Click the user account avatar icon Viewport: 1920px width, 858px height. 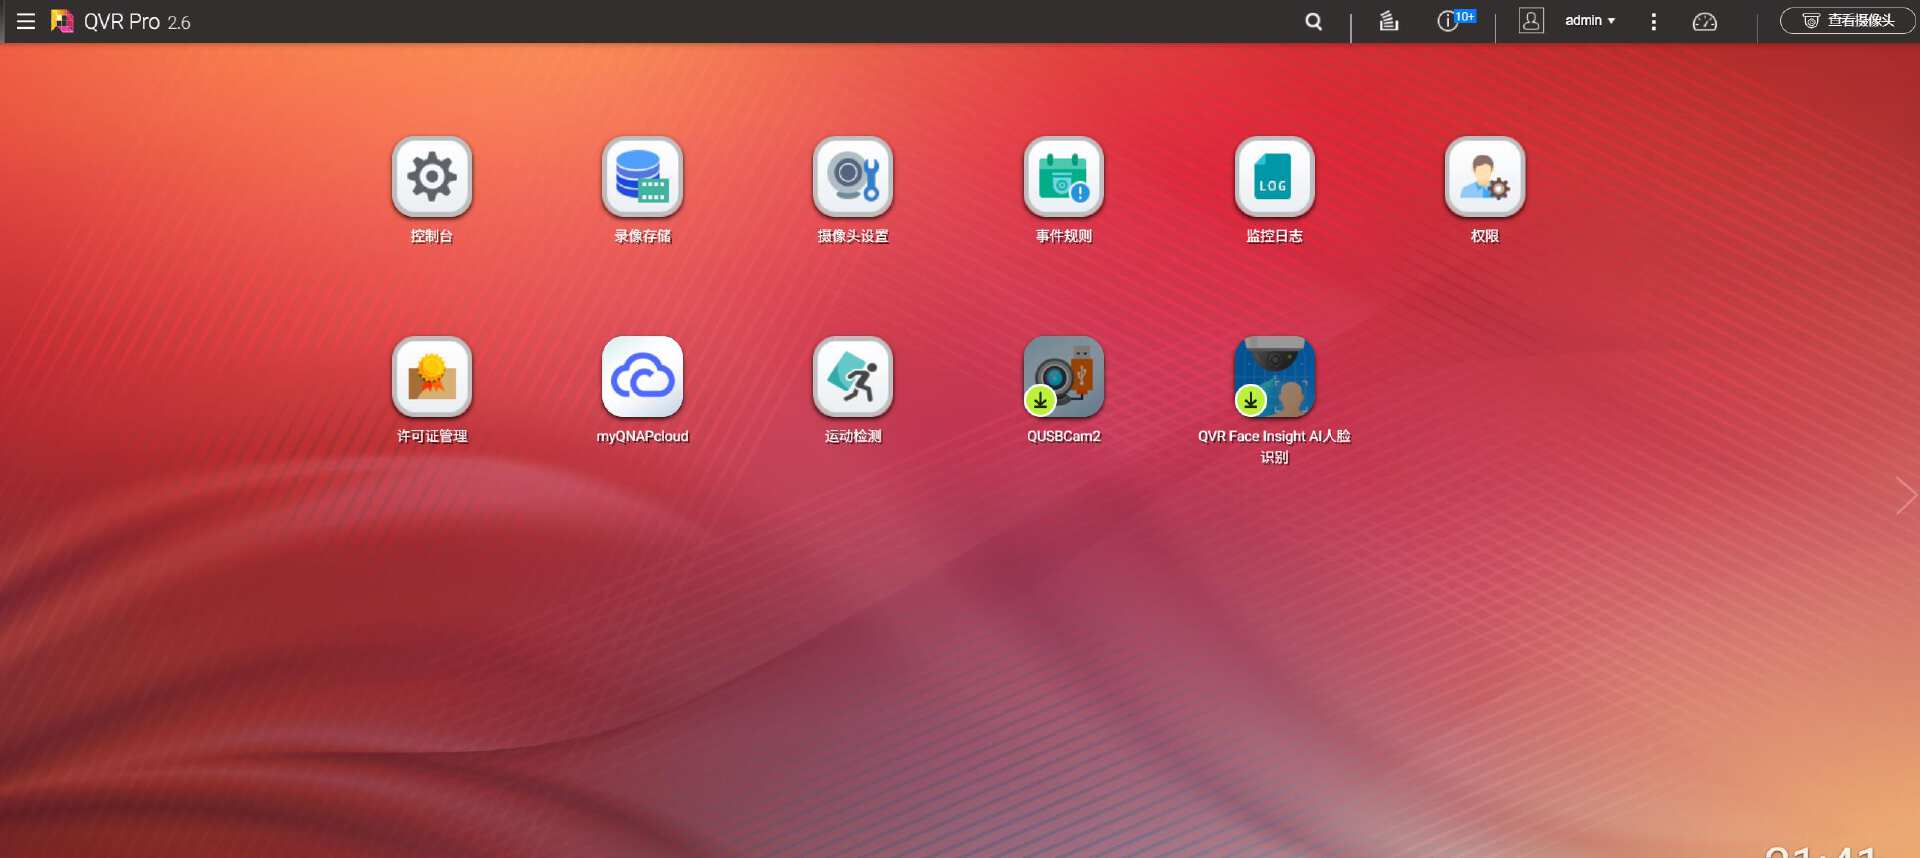coord(1531,21)
